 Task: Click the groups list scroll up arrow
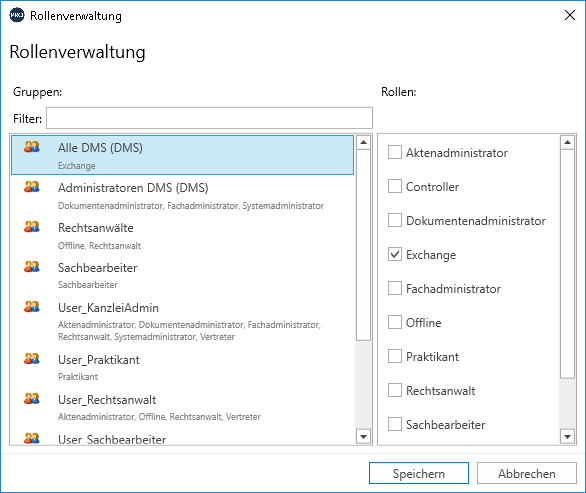[363, 142]
